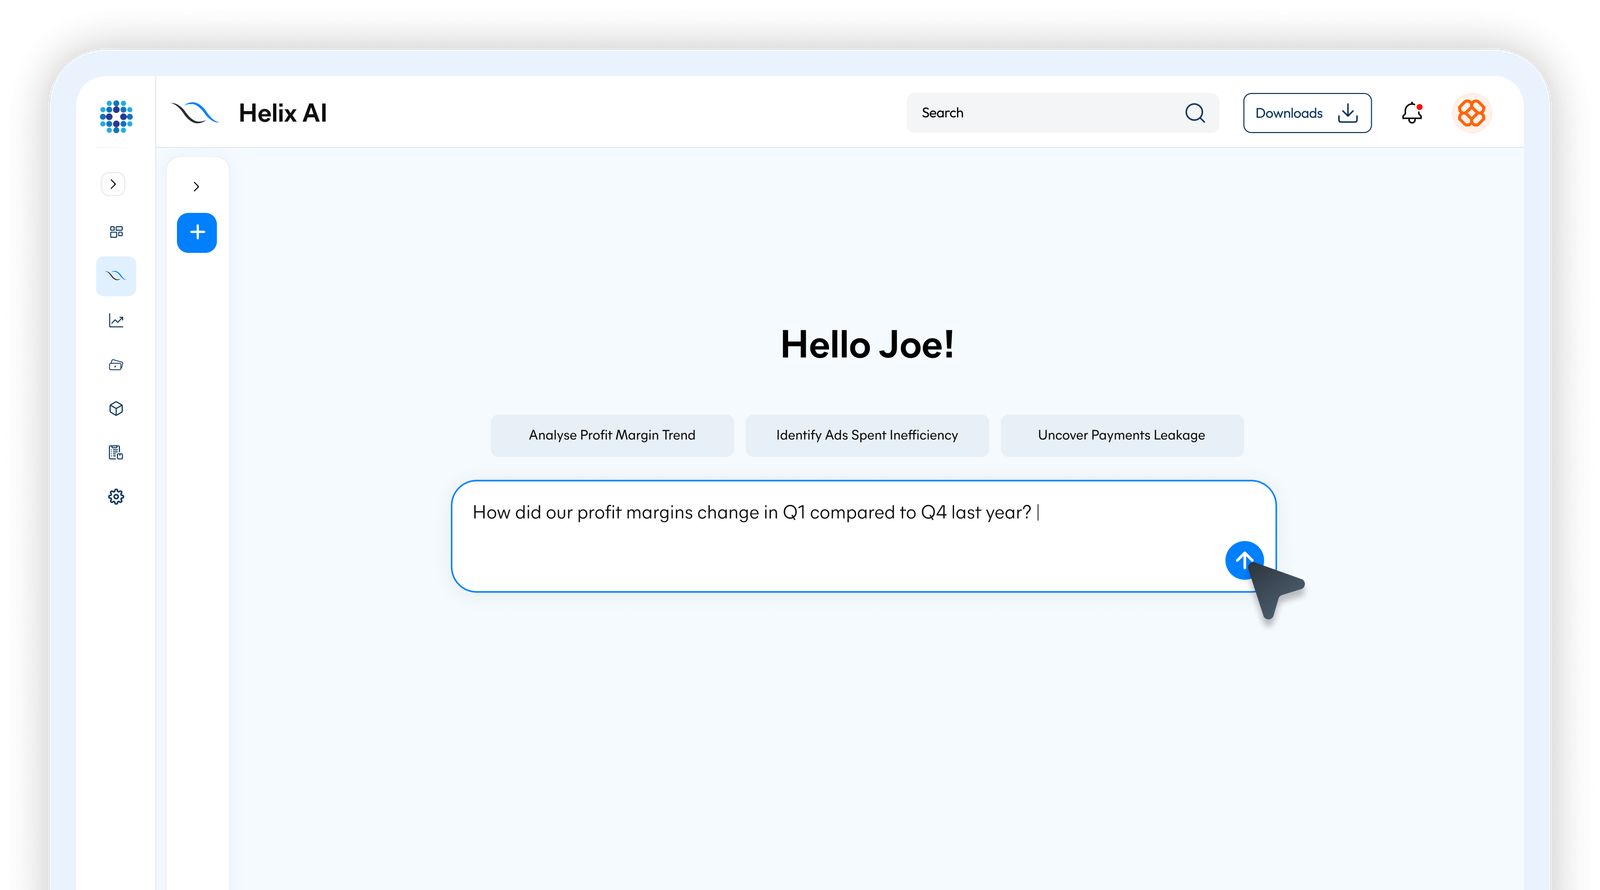Start a new chat with plus button
Image resolution: width=1600 pixels, height=890 pixels.
coord(197,233)
